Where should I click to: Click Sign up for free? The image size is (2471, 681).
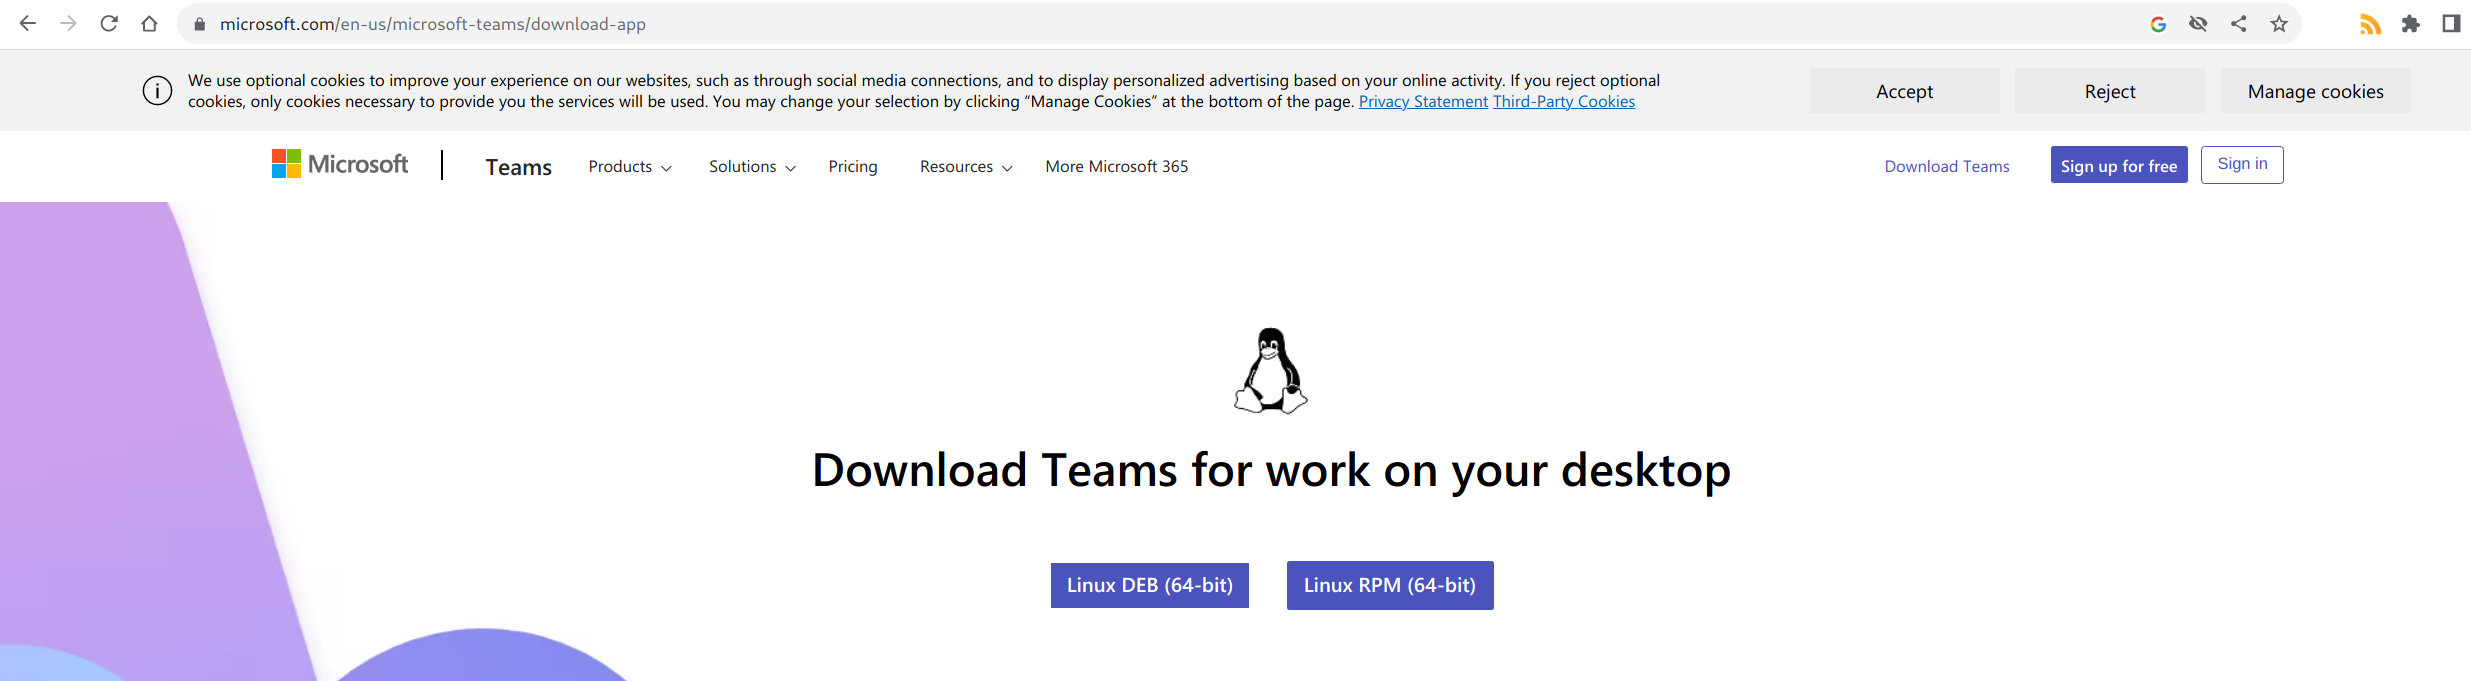point(2119,165)
